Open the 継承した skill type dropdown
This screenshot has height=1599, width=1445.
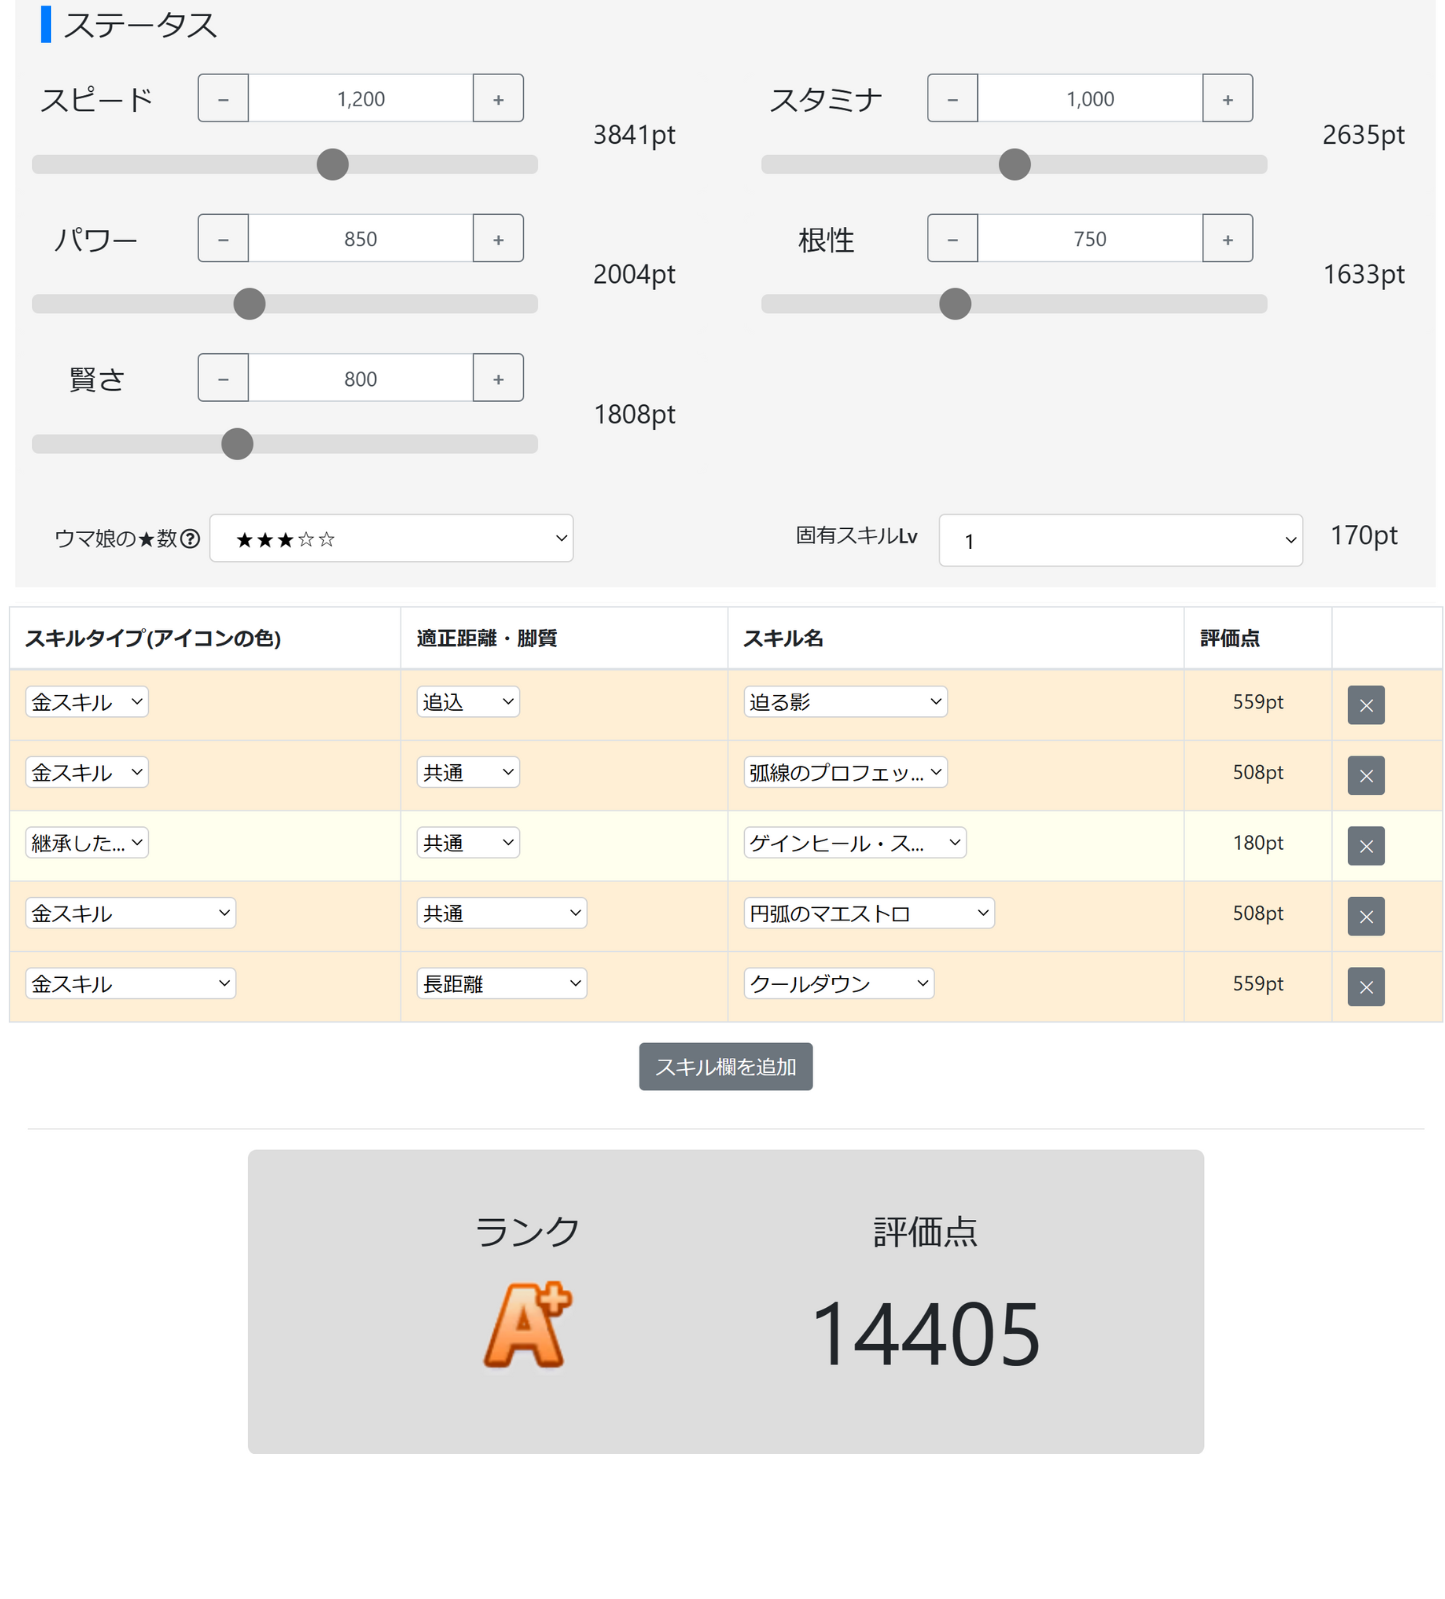coord(87,843)
